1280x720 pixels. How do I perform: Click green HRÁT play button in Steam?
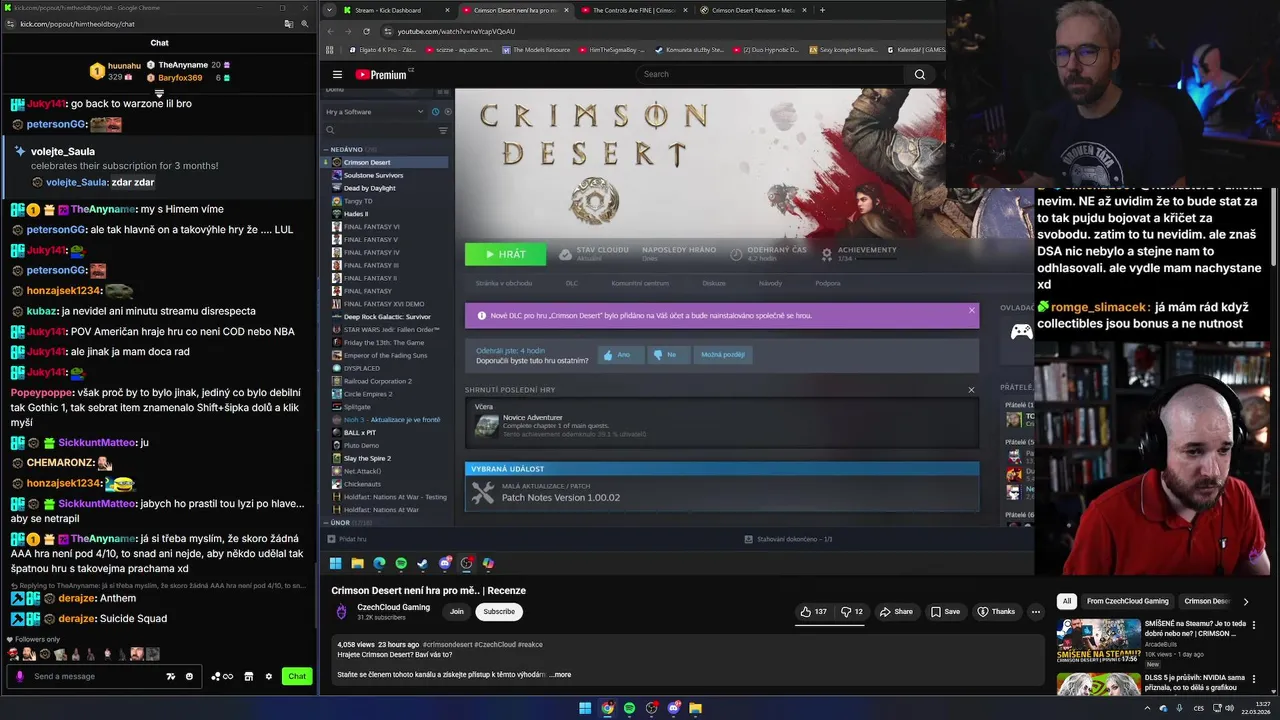tap(505, 254)
